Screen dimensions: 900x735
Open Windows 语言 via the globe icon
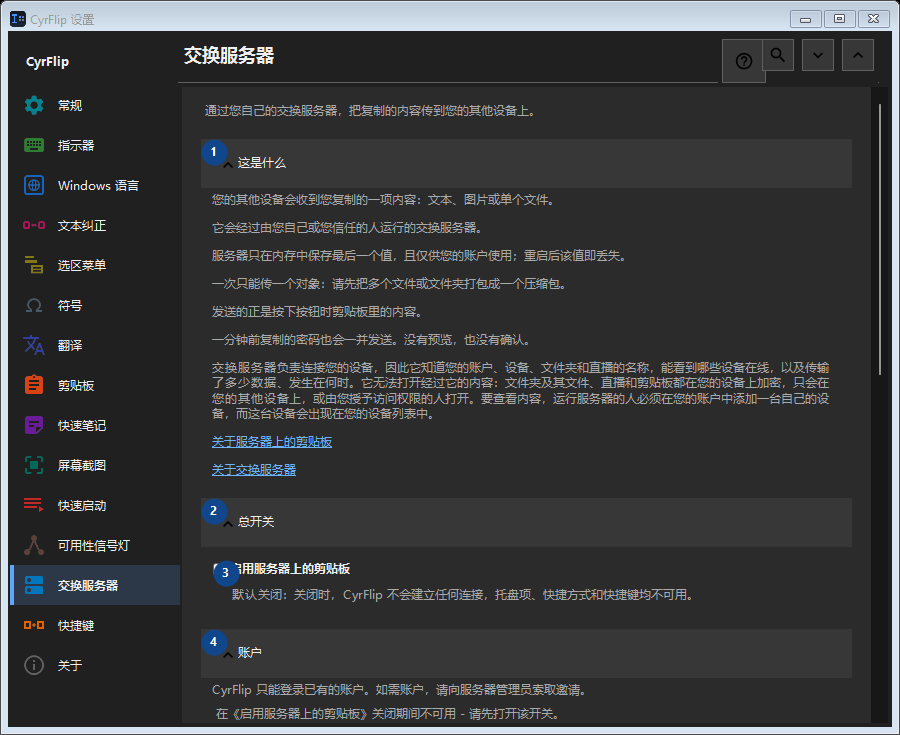[34, 185]
